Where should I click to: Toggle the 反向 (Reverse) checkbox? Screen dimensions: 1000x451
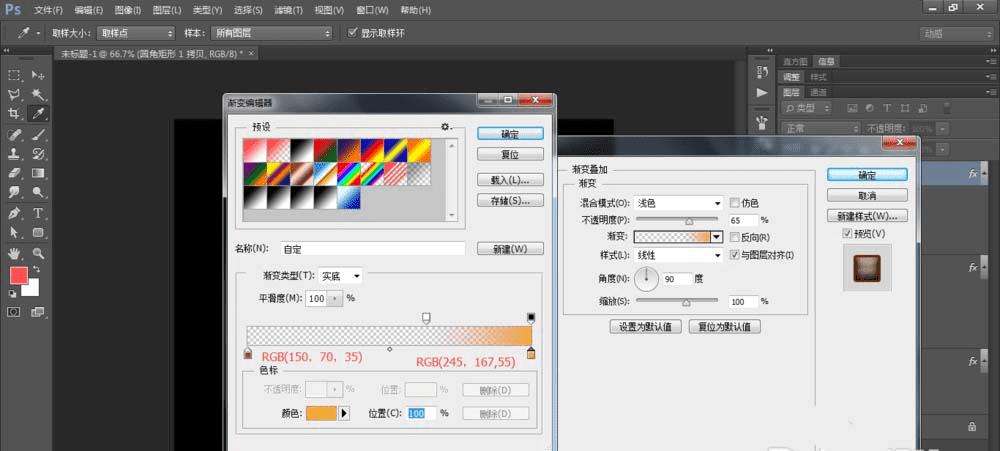tap(736, 238)
